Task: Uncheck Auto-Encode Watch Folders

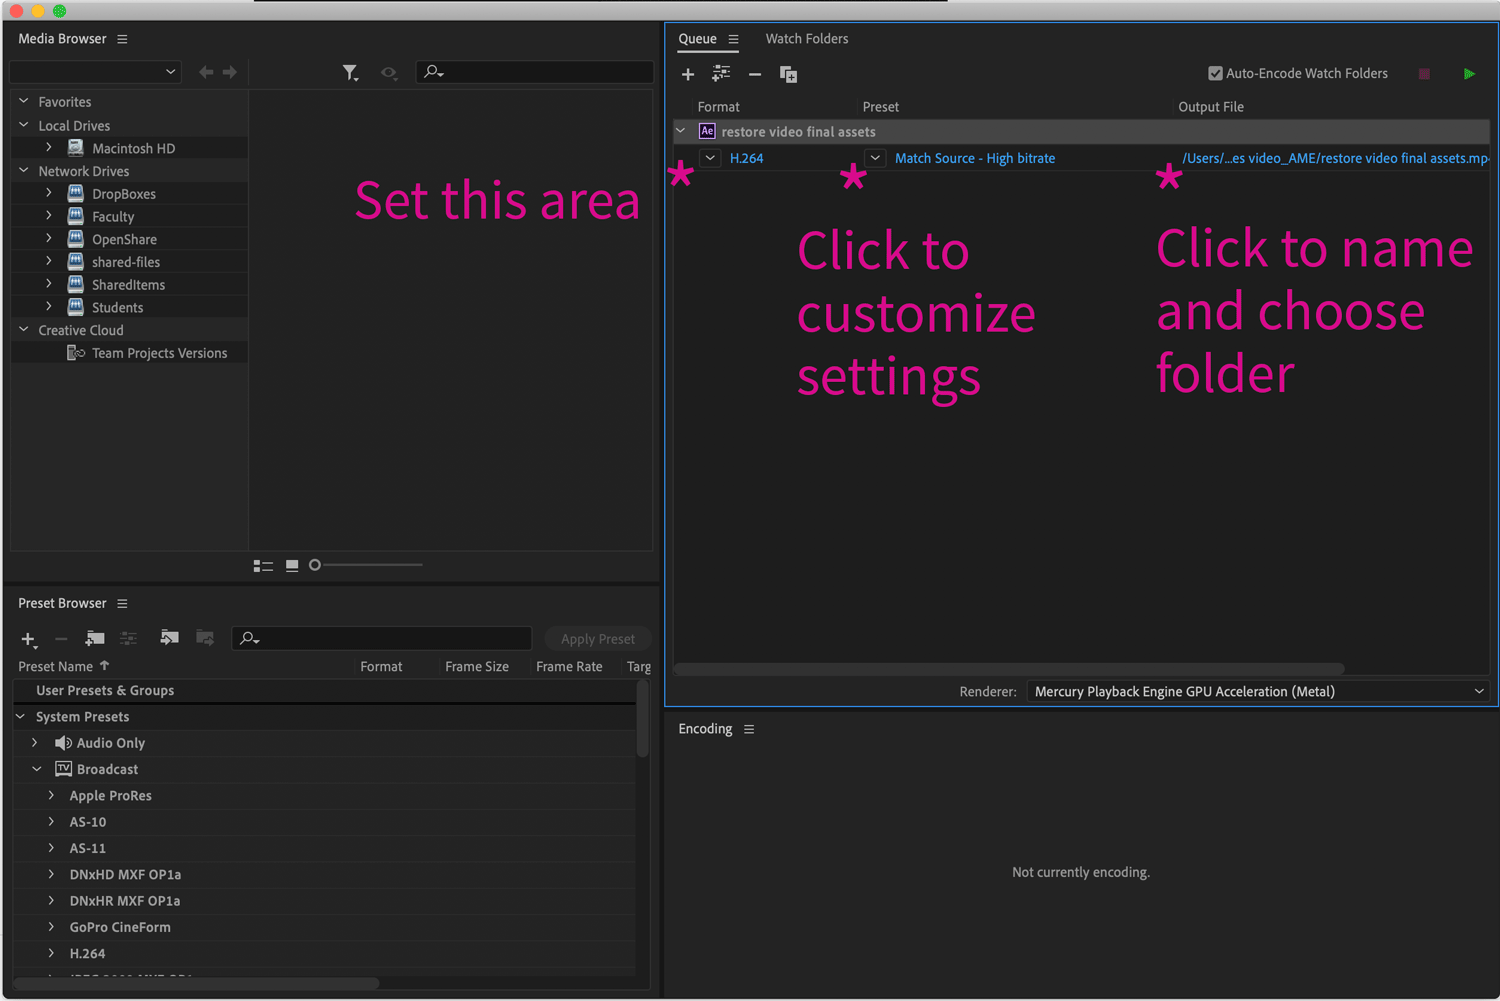Action: pyautogui.click(x=1215, y=72)
